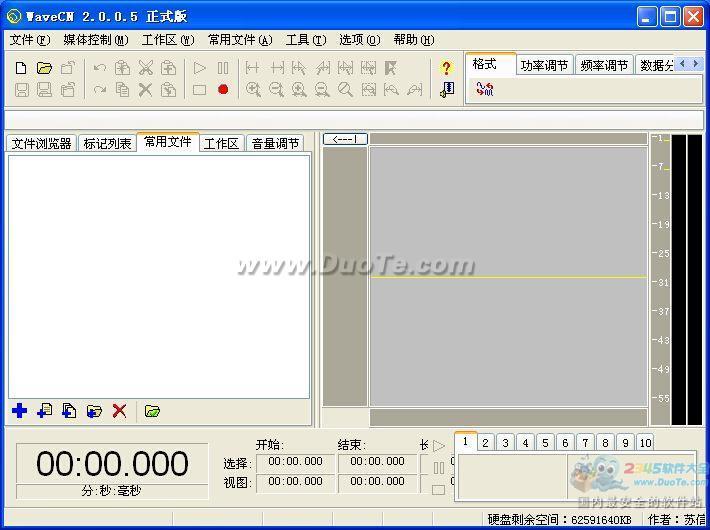Switch to the 音量调节 tab

coord(275,143)
